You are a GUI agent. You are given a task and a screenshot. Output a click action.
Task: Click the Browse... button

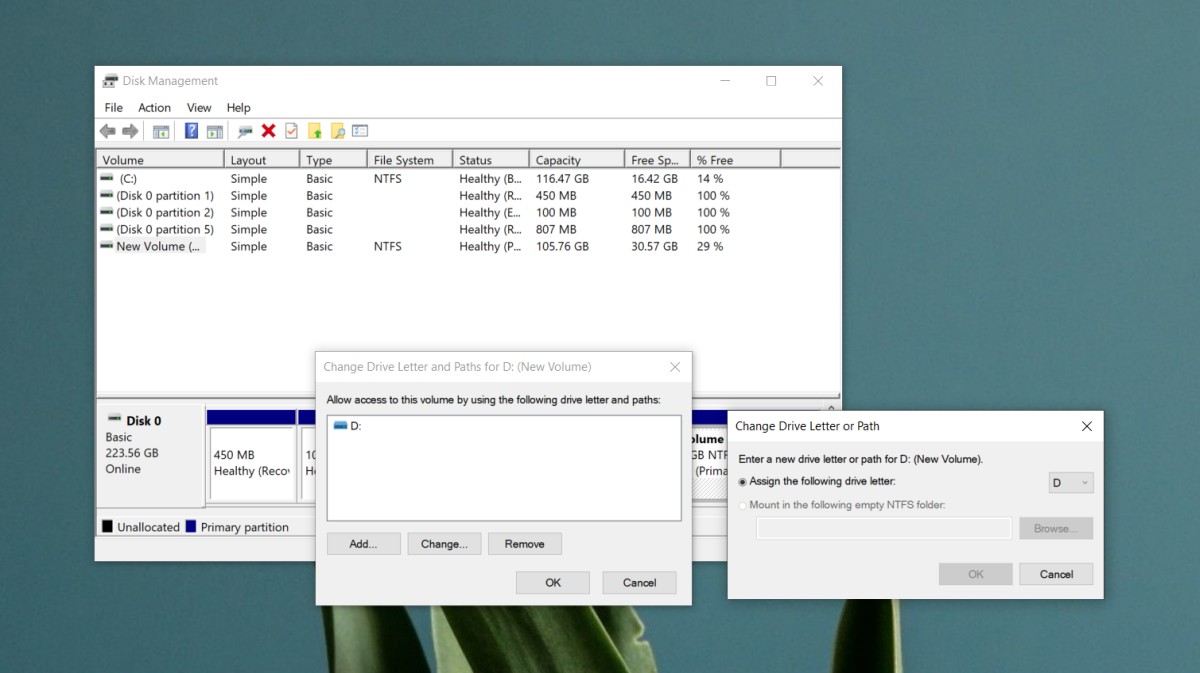pos(1056,528)
